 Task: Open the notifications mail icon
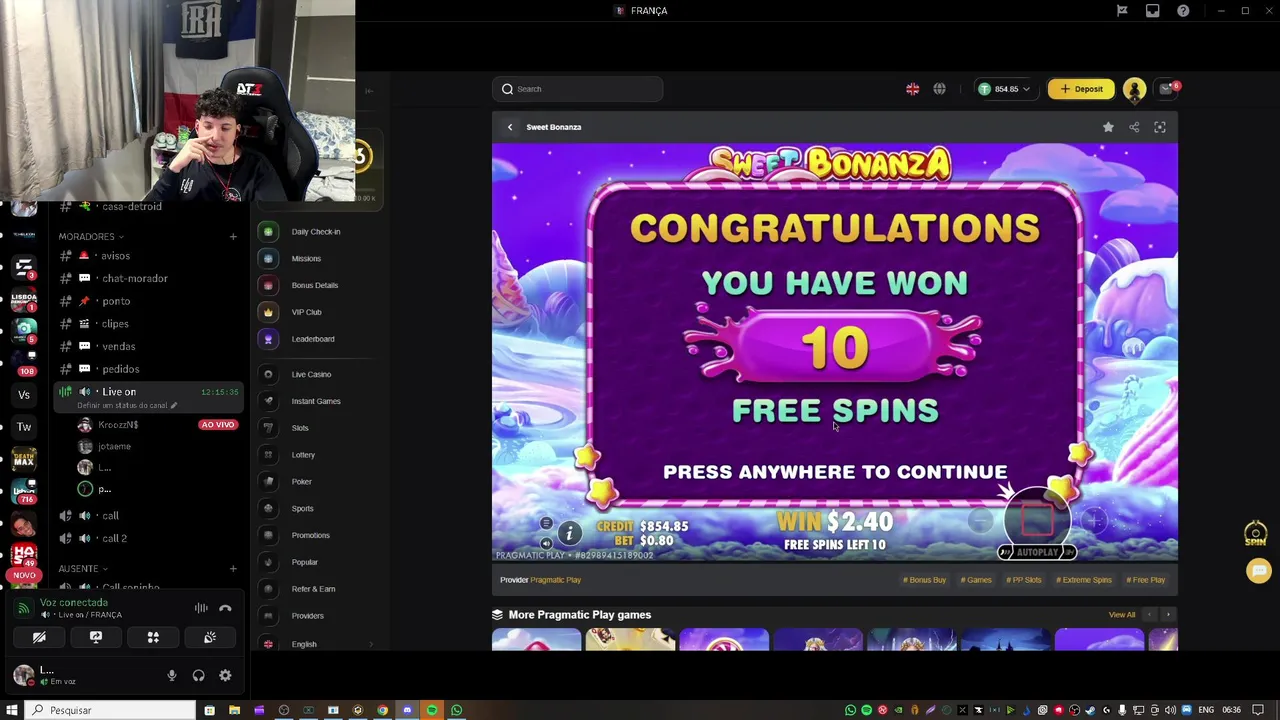click(x=1166, y=89)
